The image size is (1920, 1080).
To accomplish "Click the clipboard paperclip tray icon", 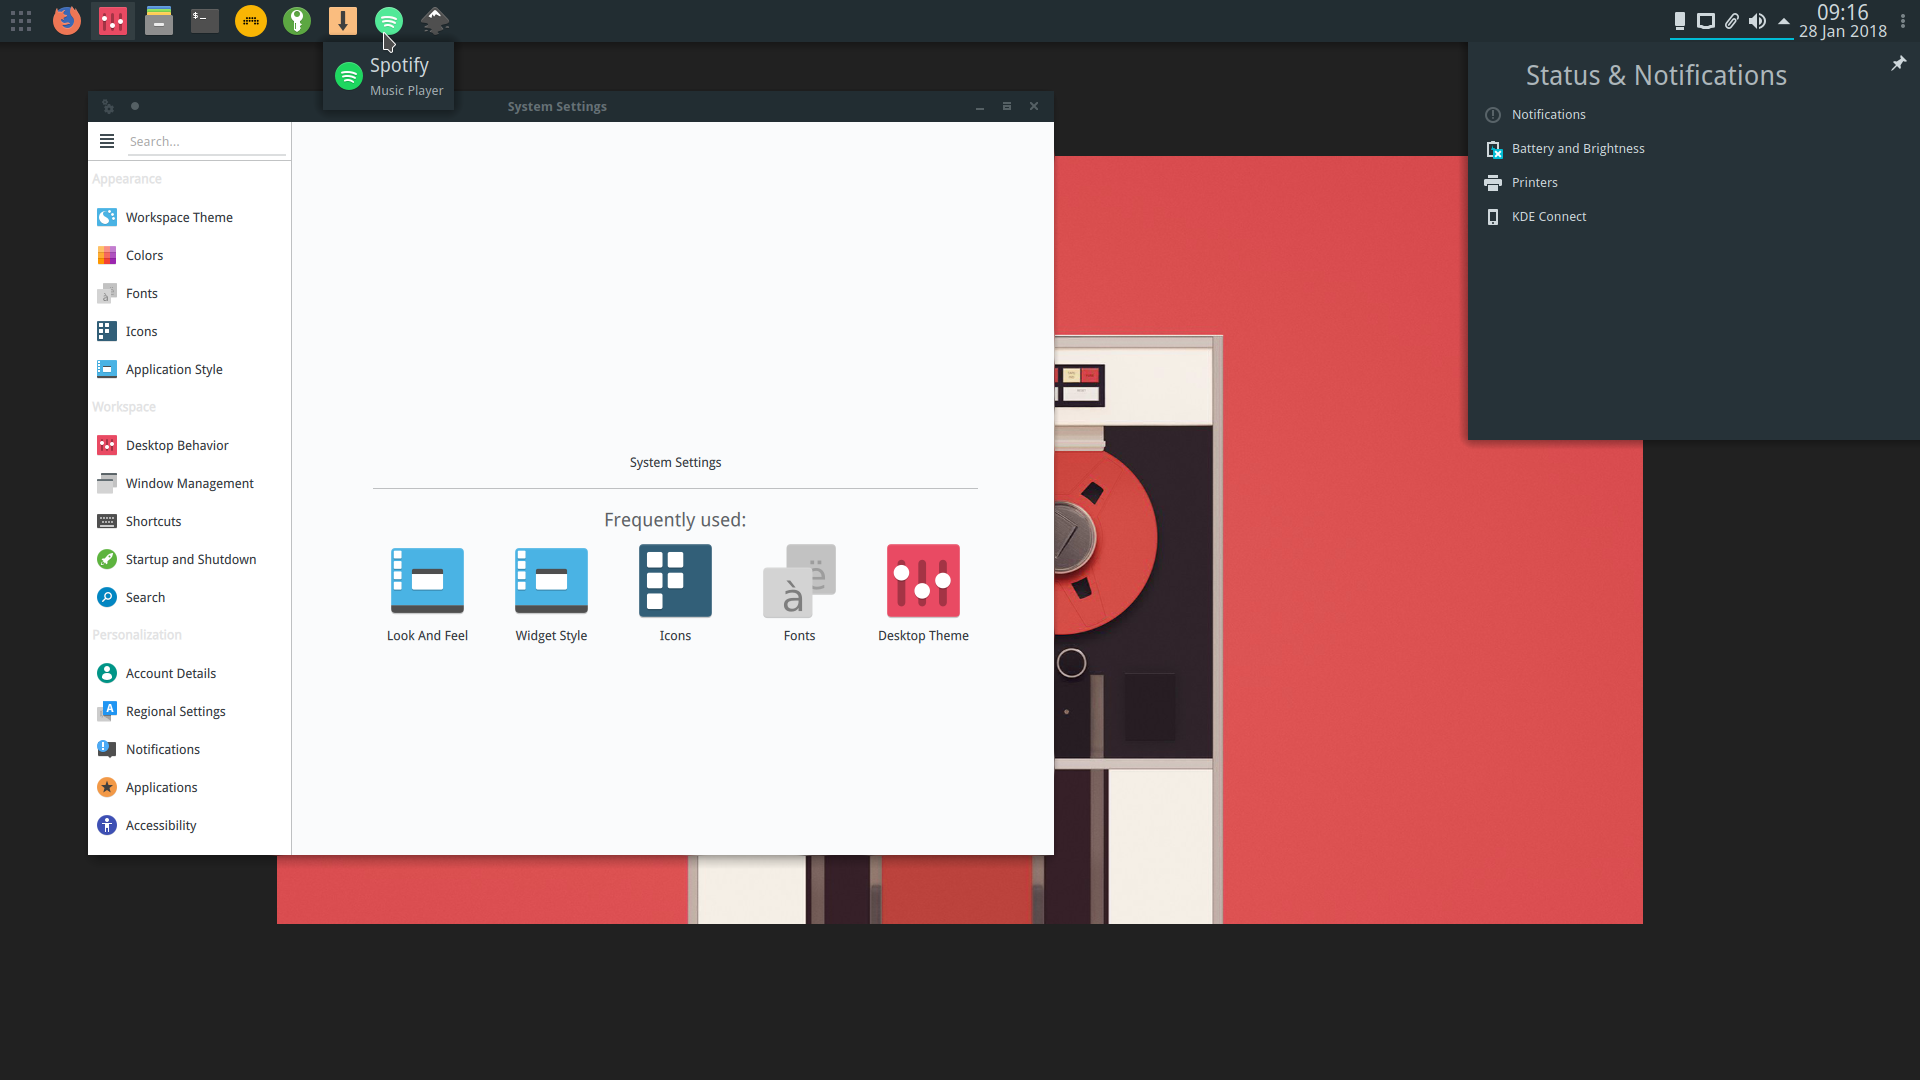I will (x=1731, y=20).
